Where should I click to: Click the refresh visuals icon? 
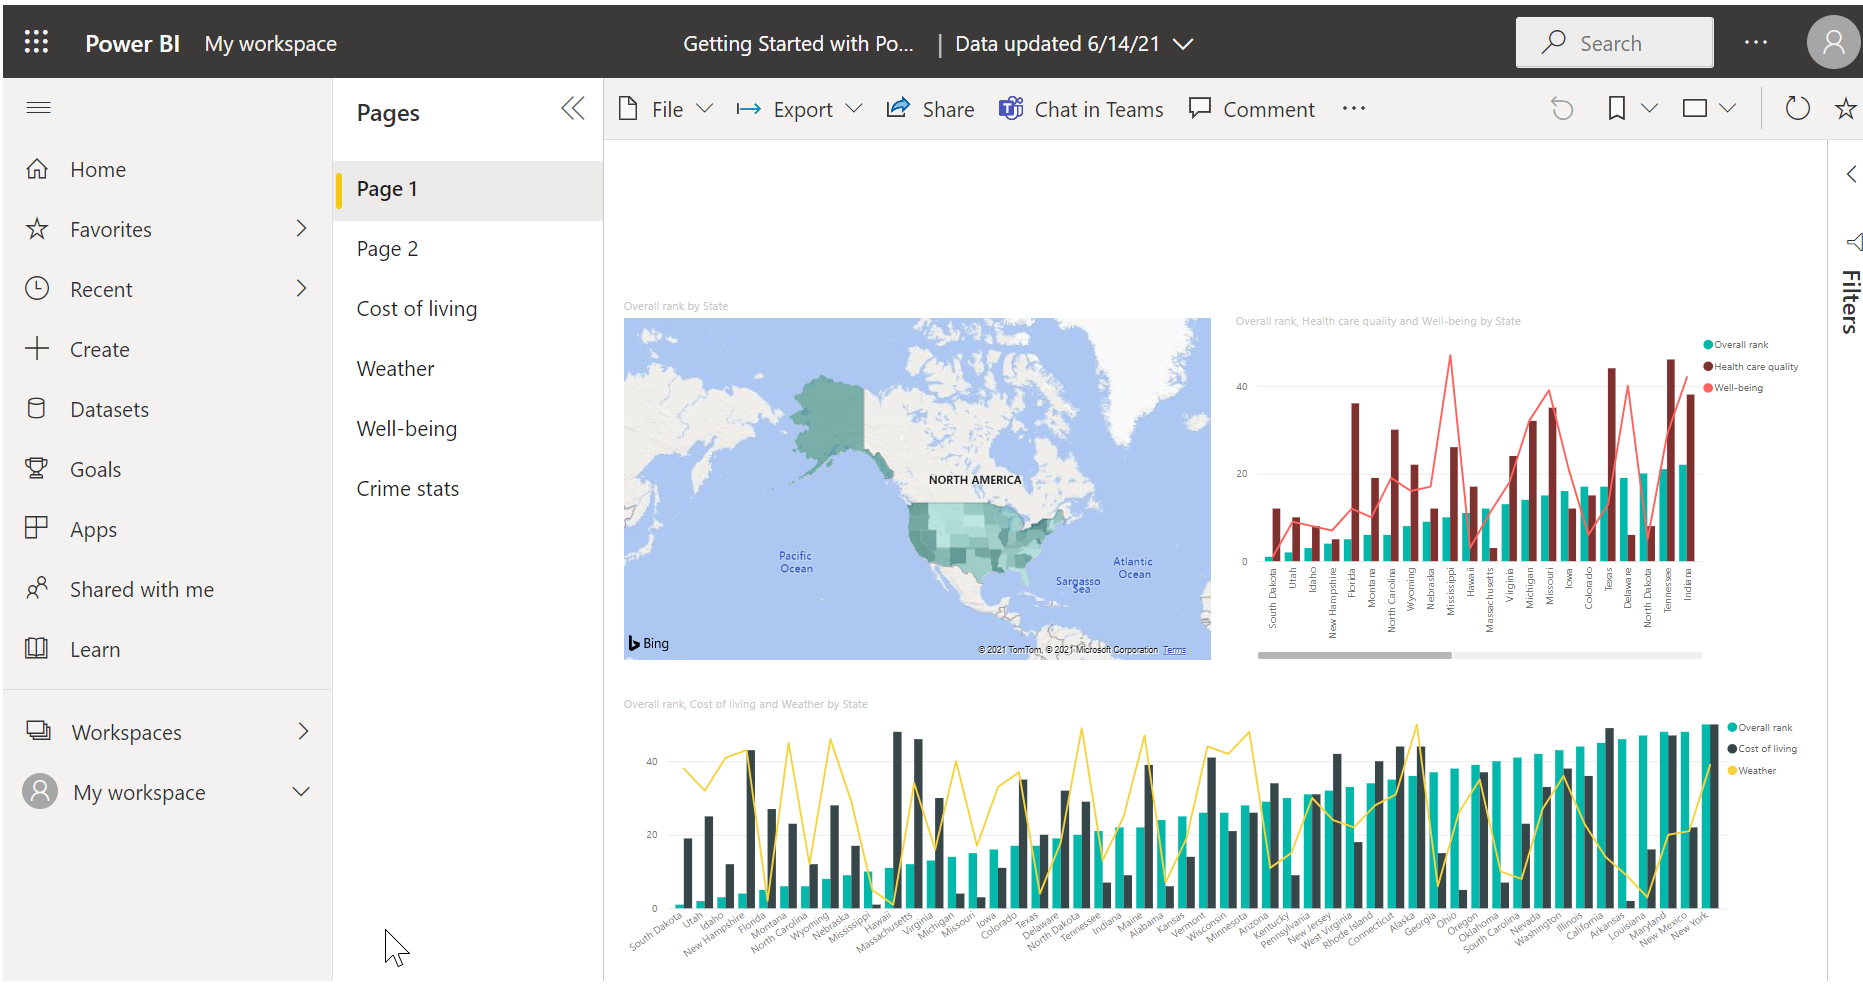point(1797,108)
